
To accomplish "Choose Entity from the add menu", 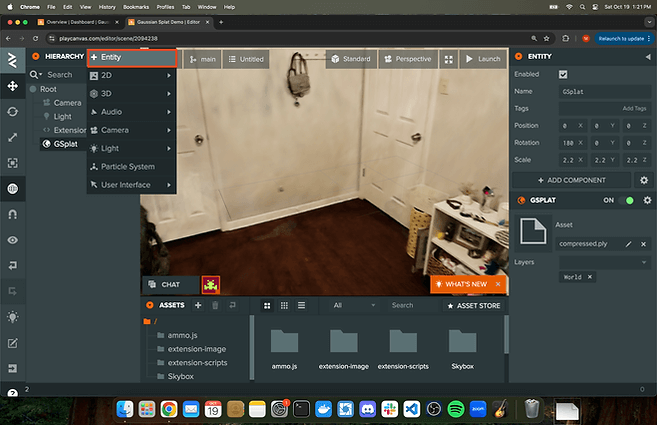I will point(132,58).
